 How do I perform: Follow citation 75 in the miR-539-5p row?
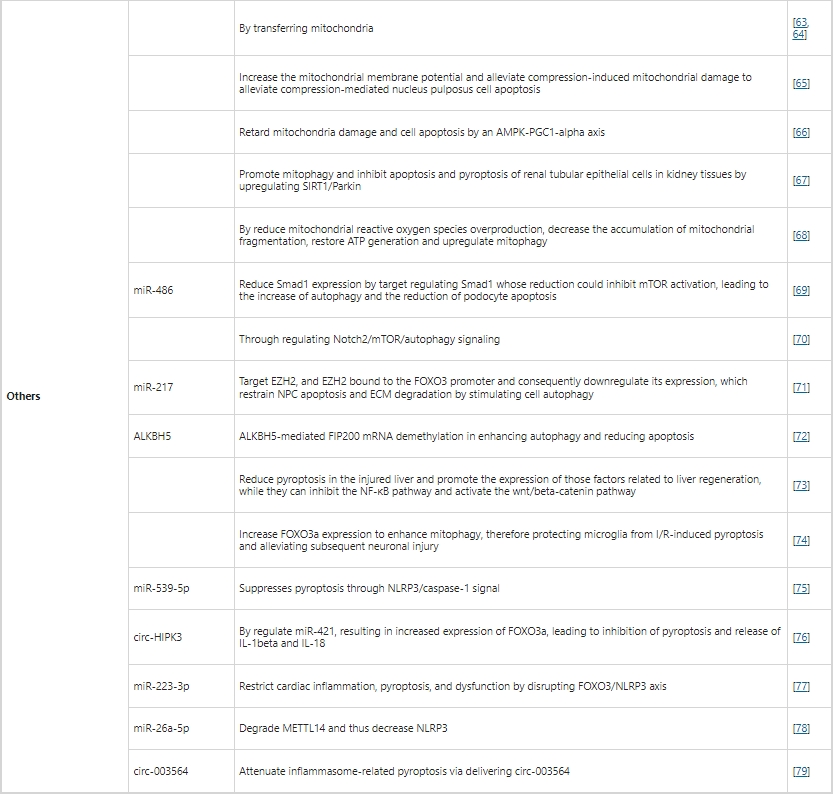(x=801, y=589)
